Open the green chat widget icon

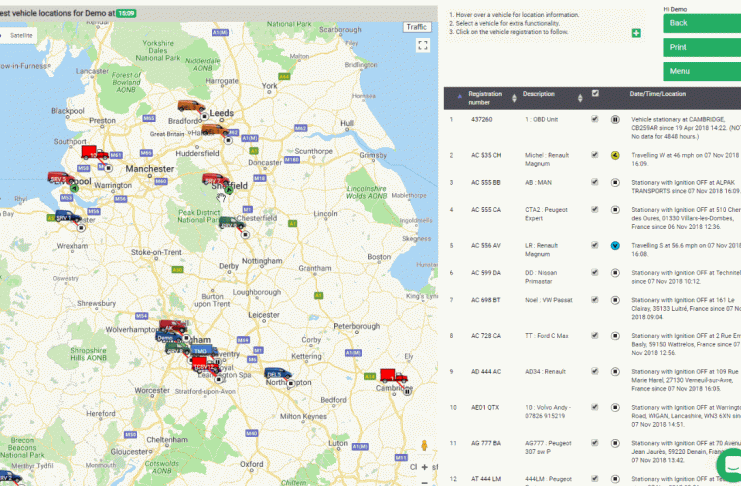coord(730,465)
